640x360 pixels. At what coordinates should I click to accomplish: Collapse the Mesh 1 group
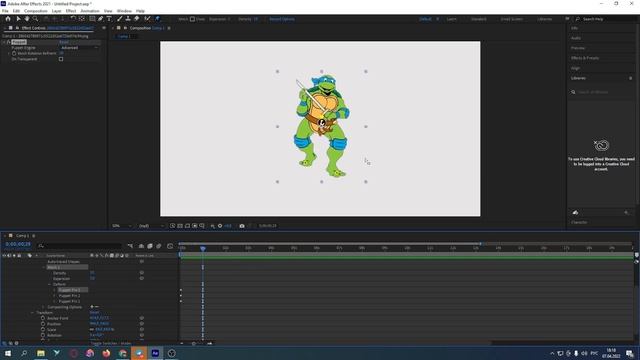[44, 267]
